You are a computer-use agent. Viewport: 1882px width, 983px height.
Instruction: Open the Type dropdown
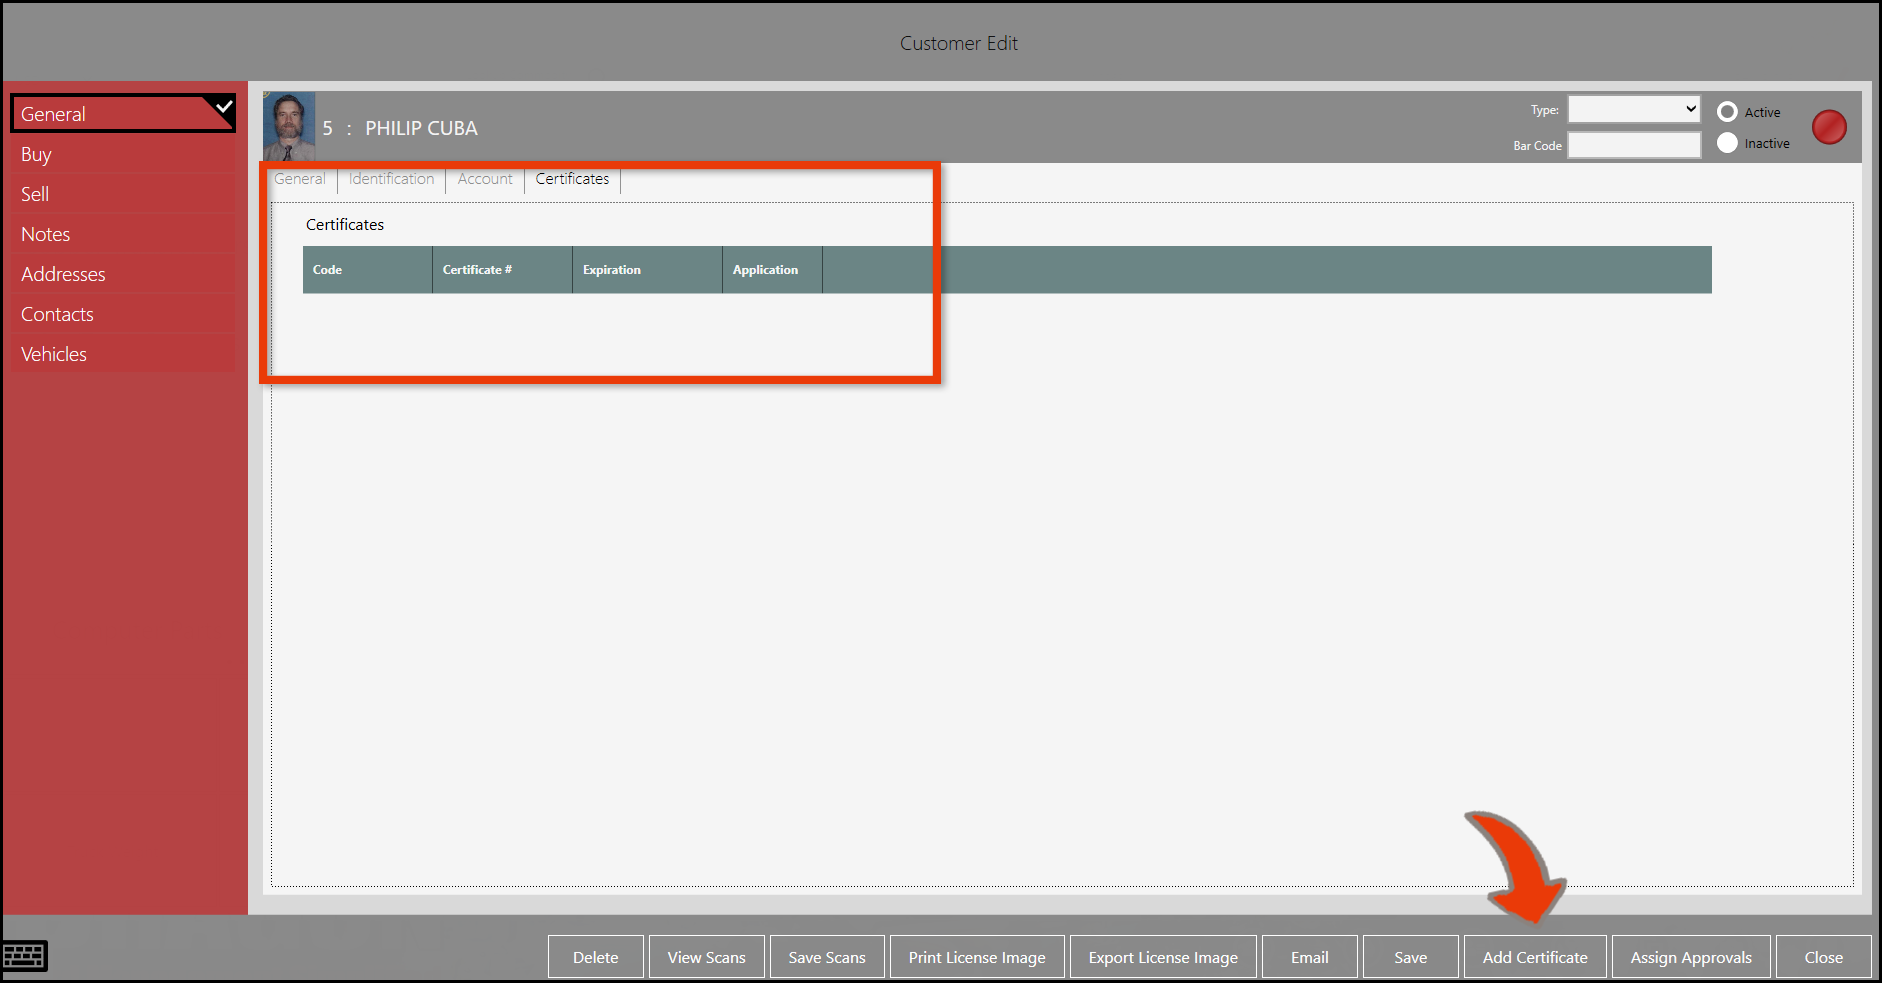coord(1633,109)
